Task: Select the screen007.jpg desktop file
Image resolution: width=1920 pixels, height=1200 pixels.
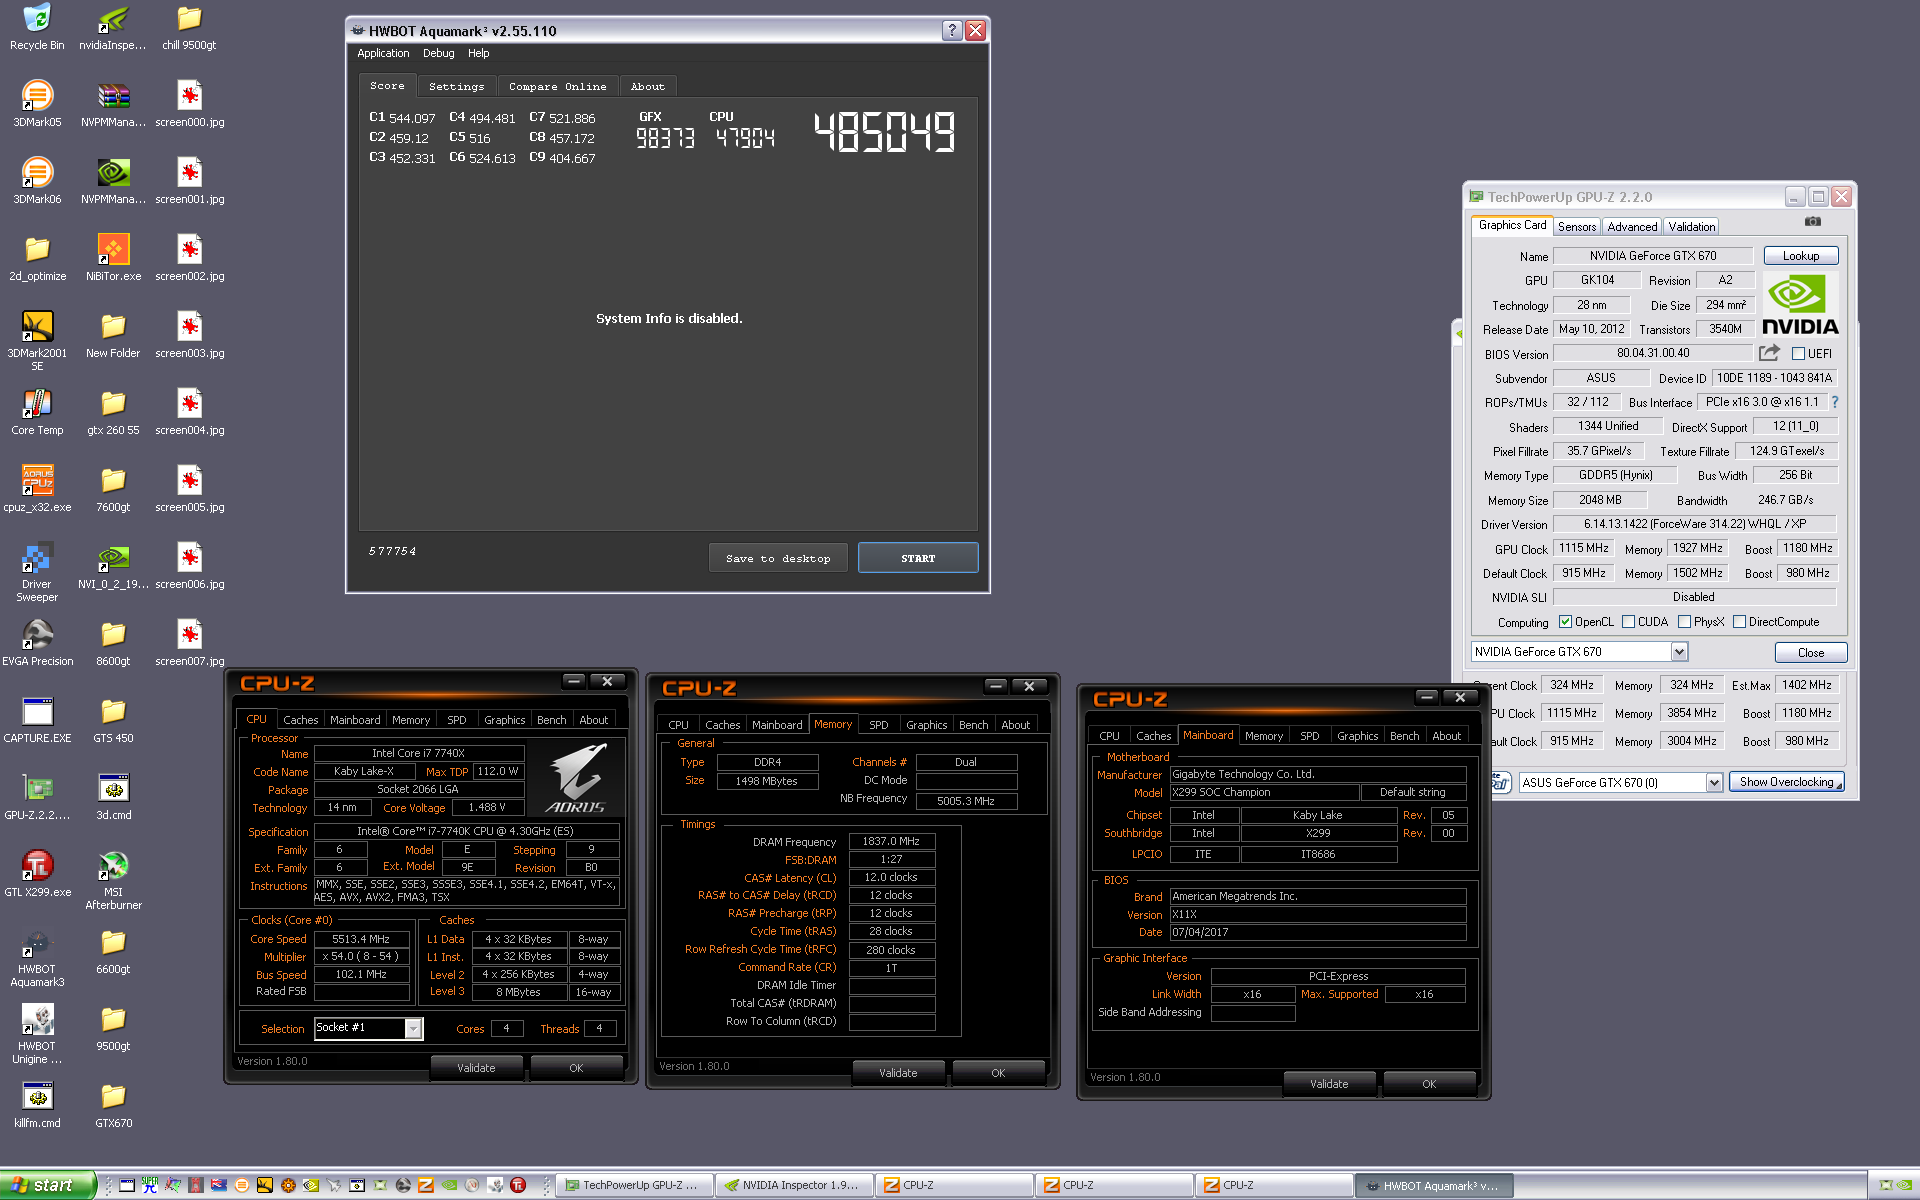Action: 190,643
